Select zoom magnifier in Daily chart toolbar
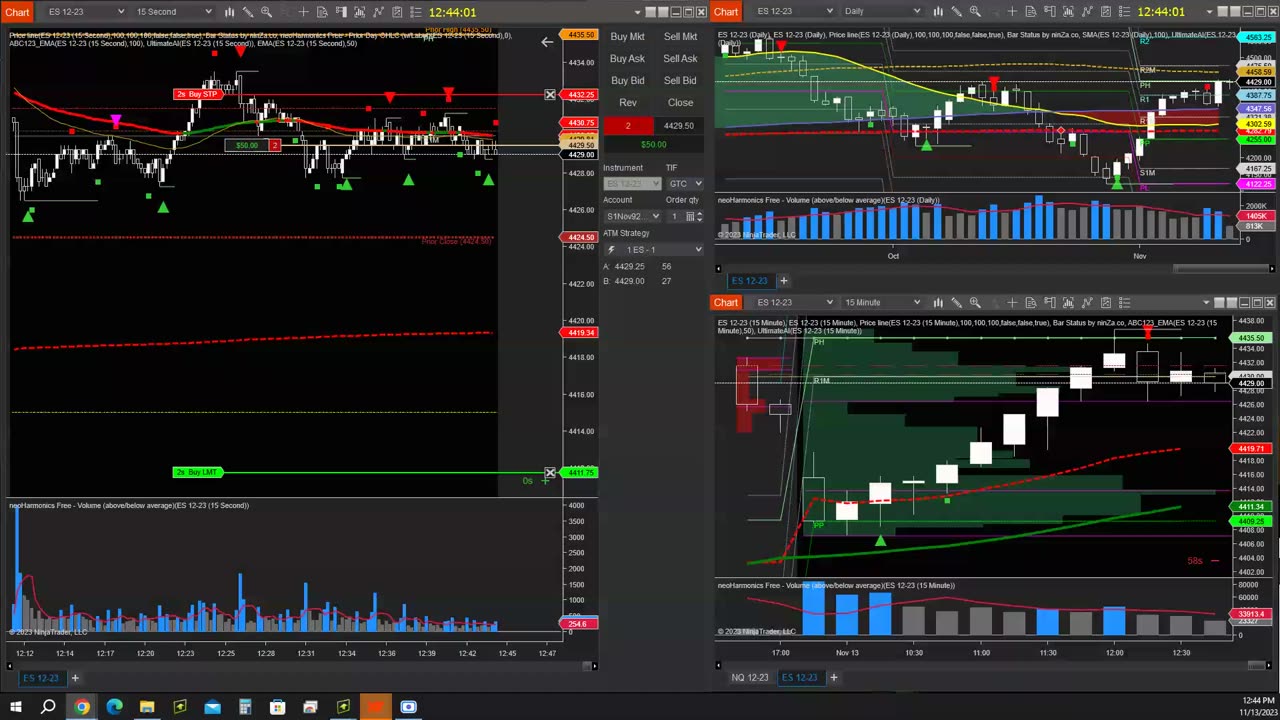 click(975, 11)
